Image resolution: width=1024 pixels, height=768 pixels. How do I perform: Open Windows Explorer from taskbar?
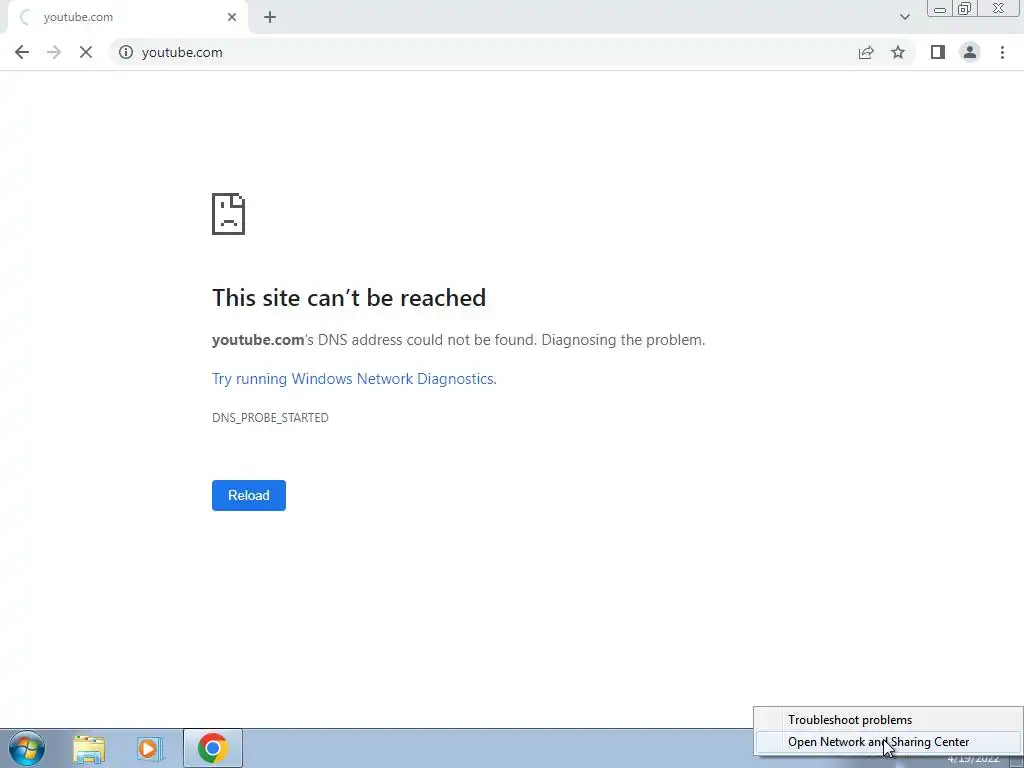tap(89, 749)
